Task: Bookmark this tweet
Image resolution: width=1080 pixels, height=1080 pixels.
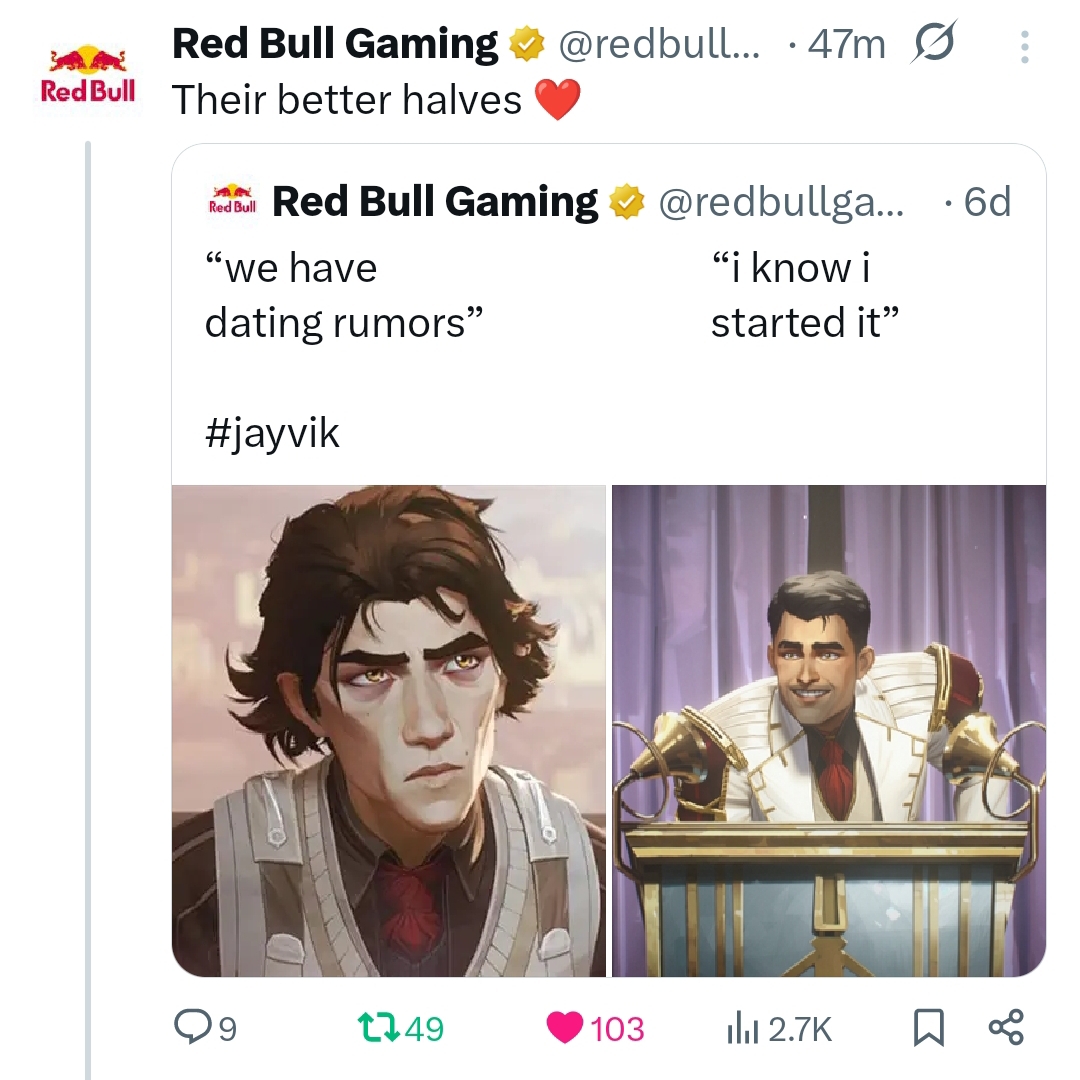Action: click(x=928, y=1028)
